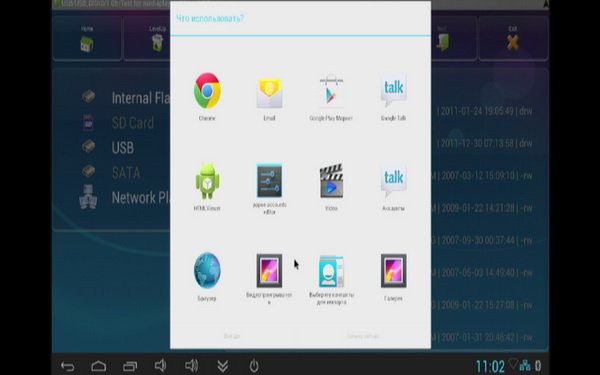Open the recent apps navigation button
Screen dimensions: 600x375
130,366
